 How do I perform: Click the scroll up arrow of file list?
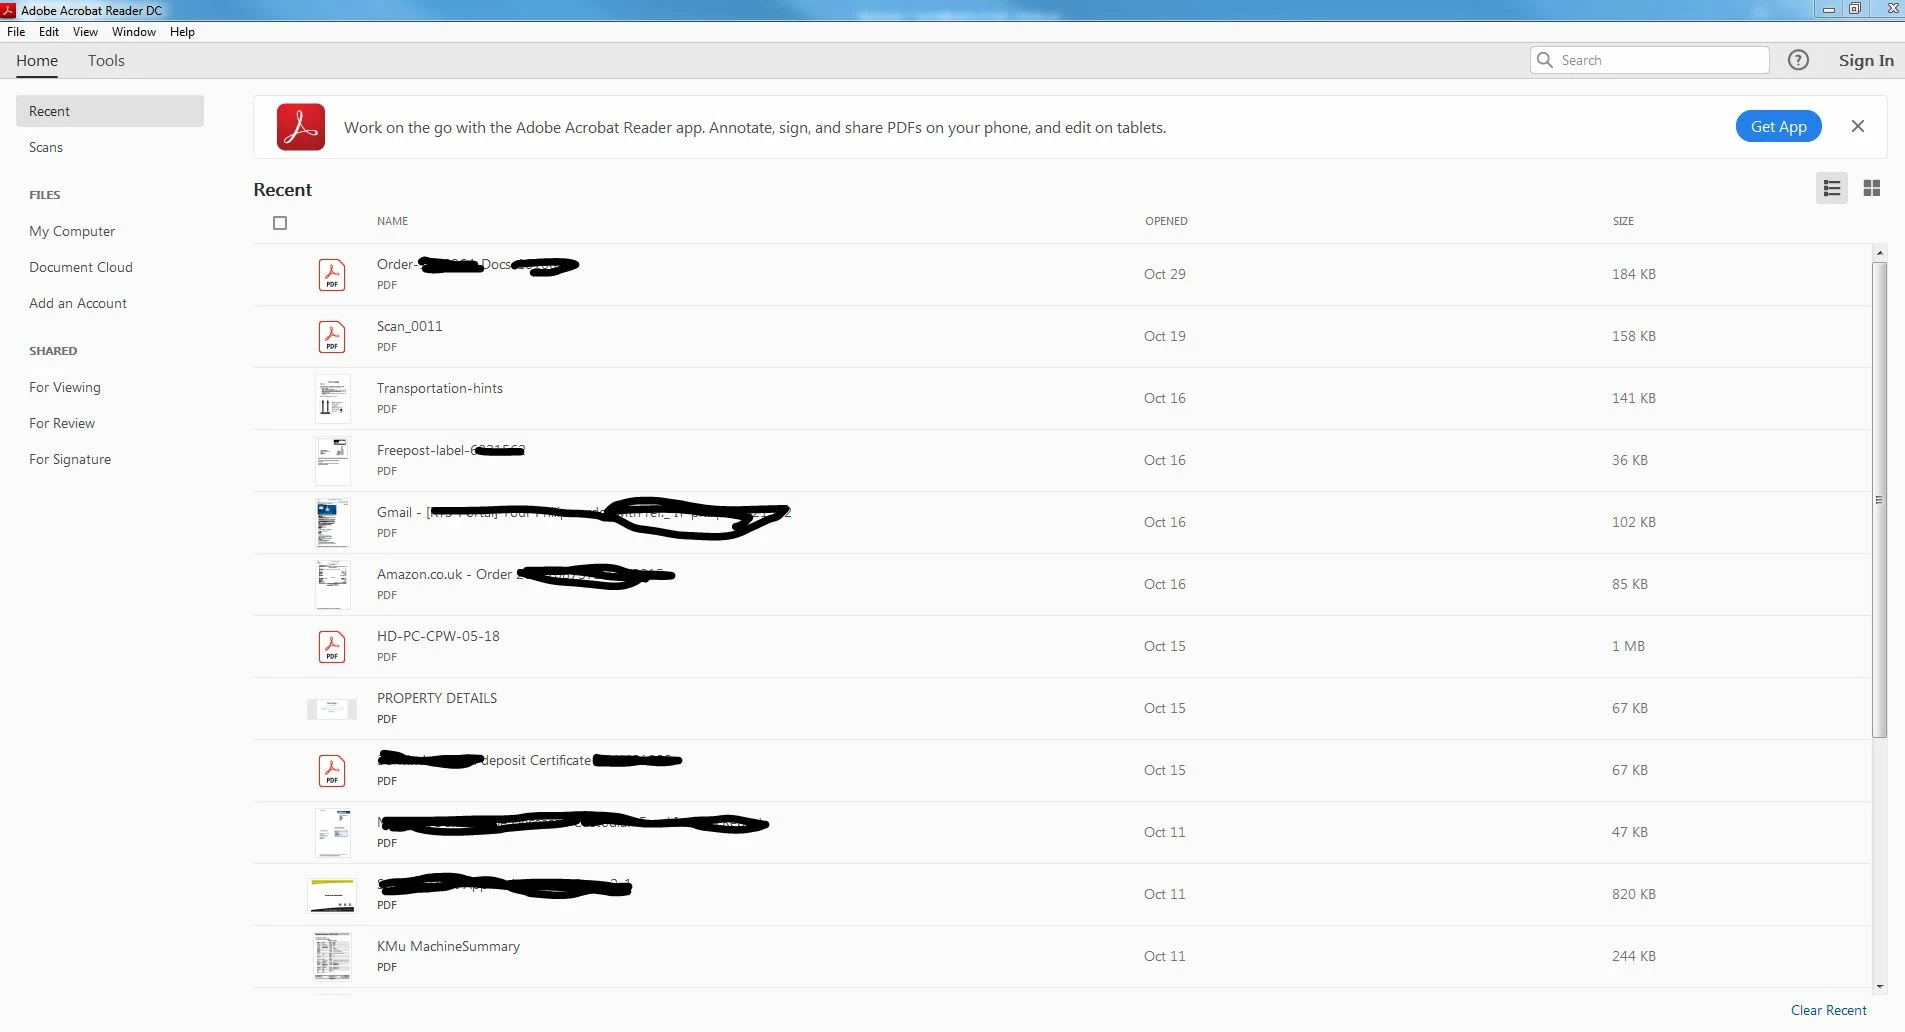click(1880, 253)
